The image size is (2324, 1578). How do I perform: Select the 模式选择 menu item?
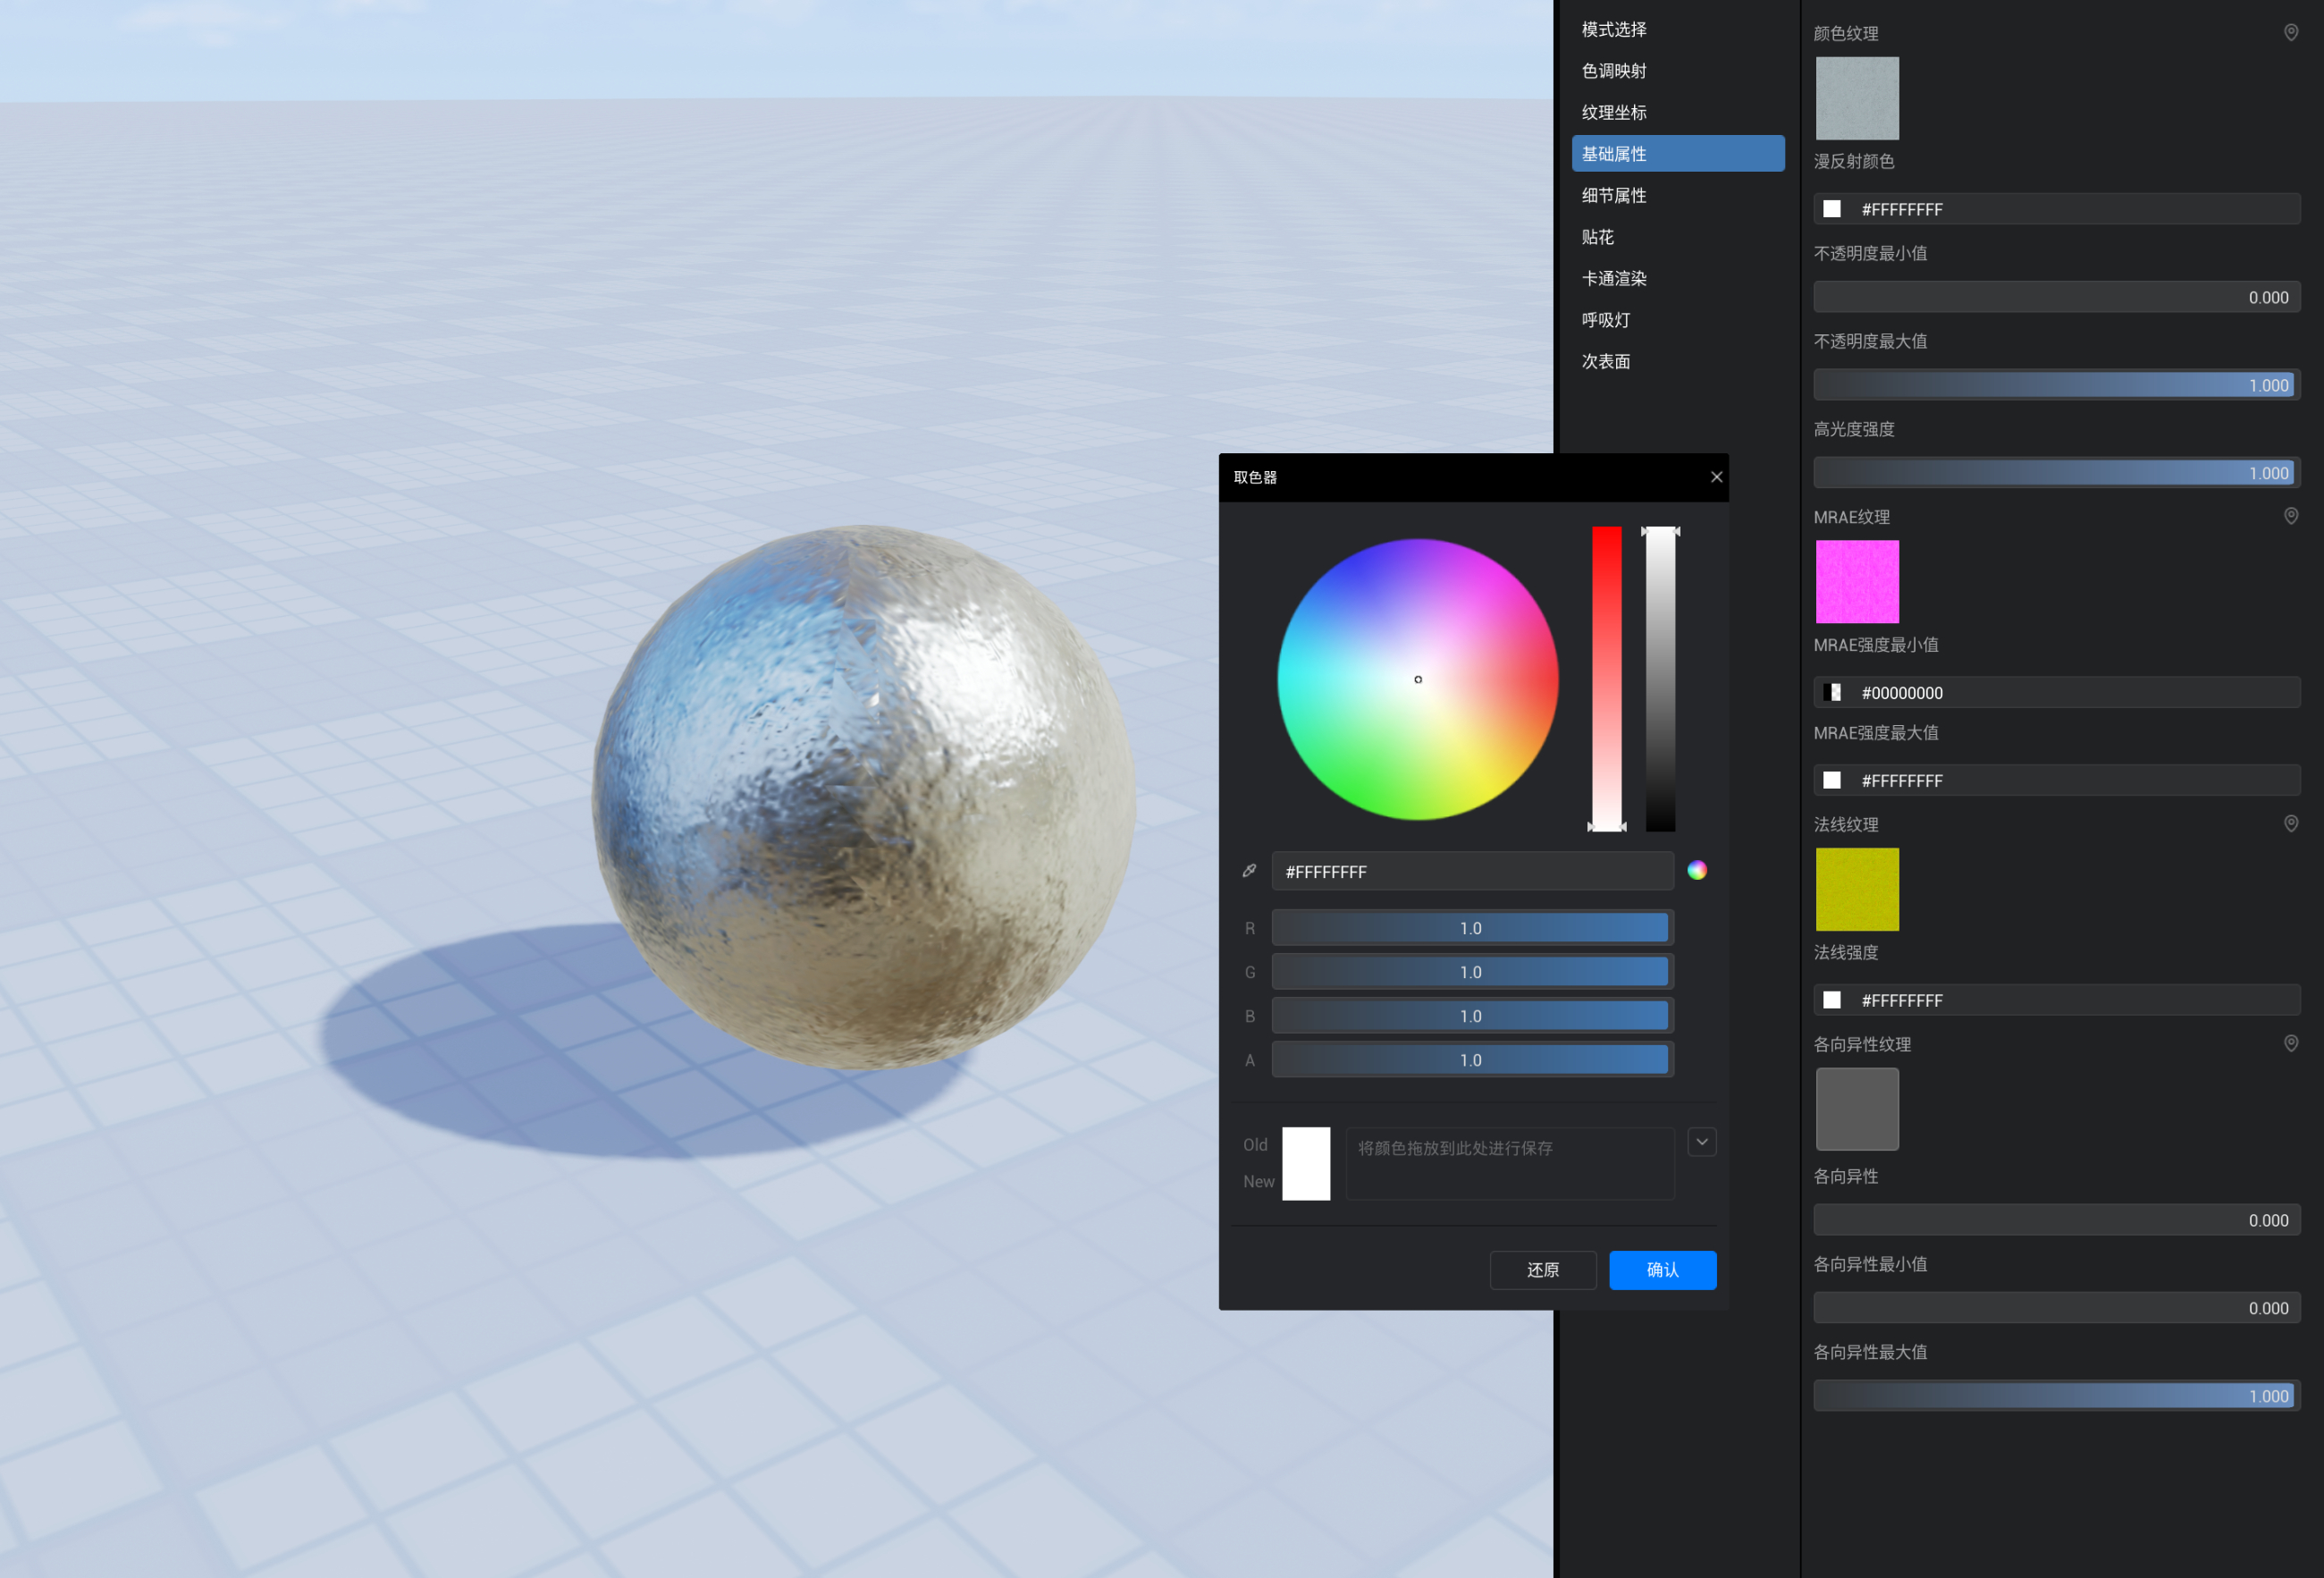tap(1678, 30)
